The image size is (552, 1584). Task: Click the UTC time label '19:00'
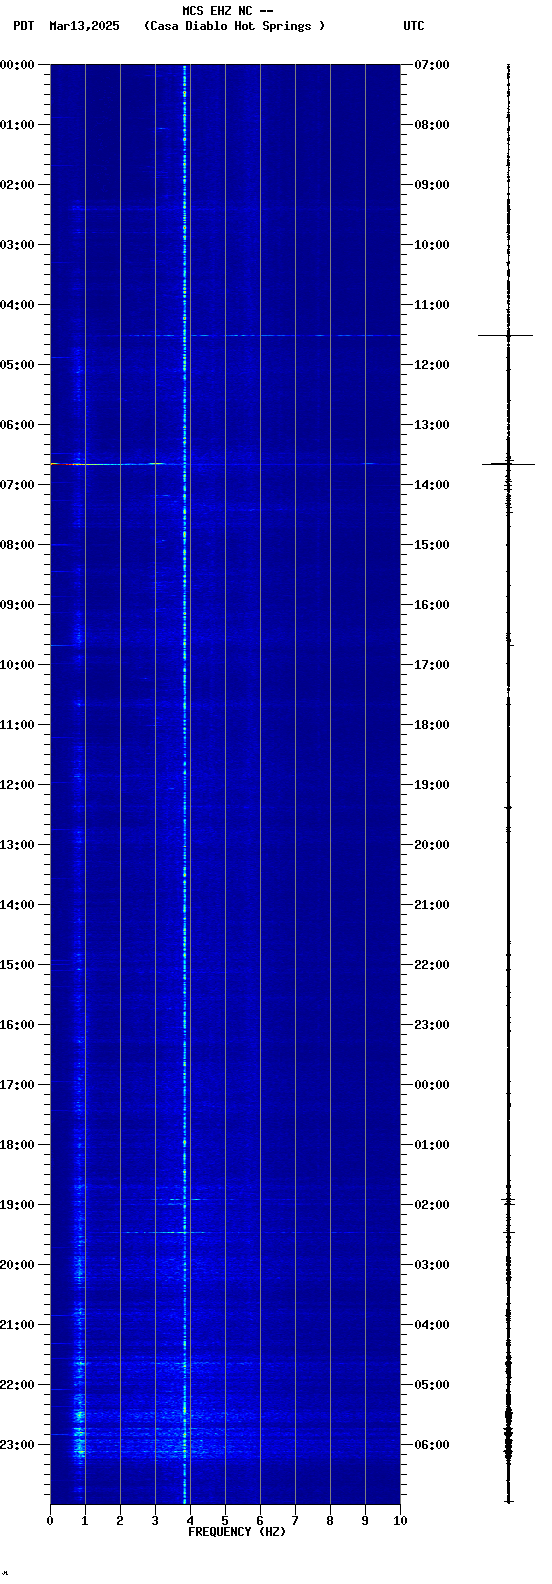click(x=432, y=785)
